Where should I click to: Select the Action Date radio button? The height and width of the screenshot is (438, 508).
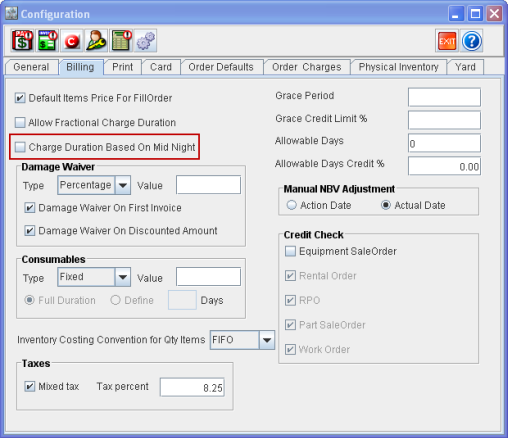(291, 205)
